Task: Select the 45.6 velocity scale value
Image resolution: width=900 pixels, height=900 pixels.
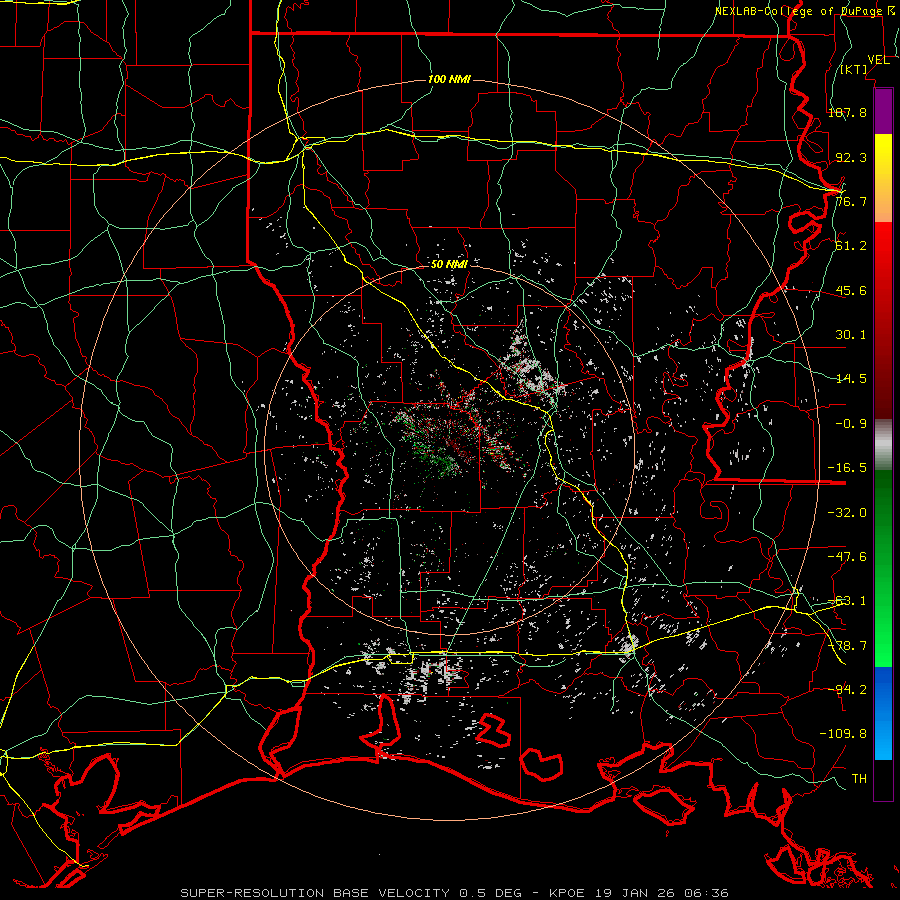Action: [x=851, y=290]
